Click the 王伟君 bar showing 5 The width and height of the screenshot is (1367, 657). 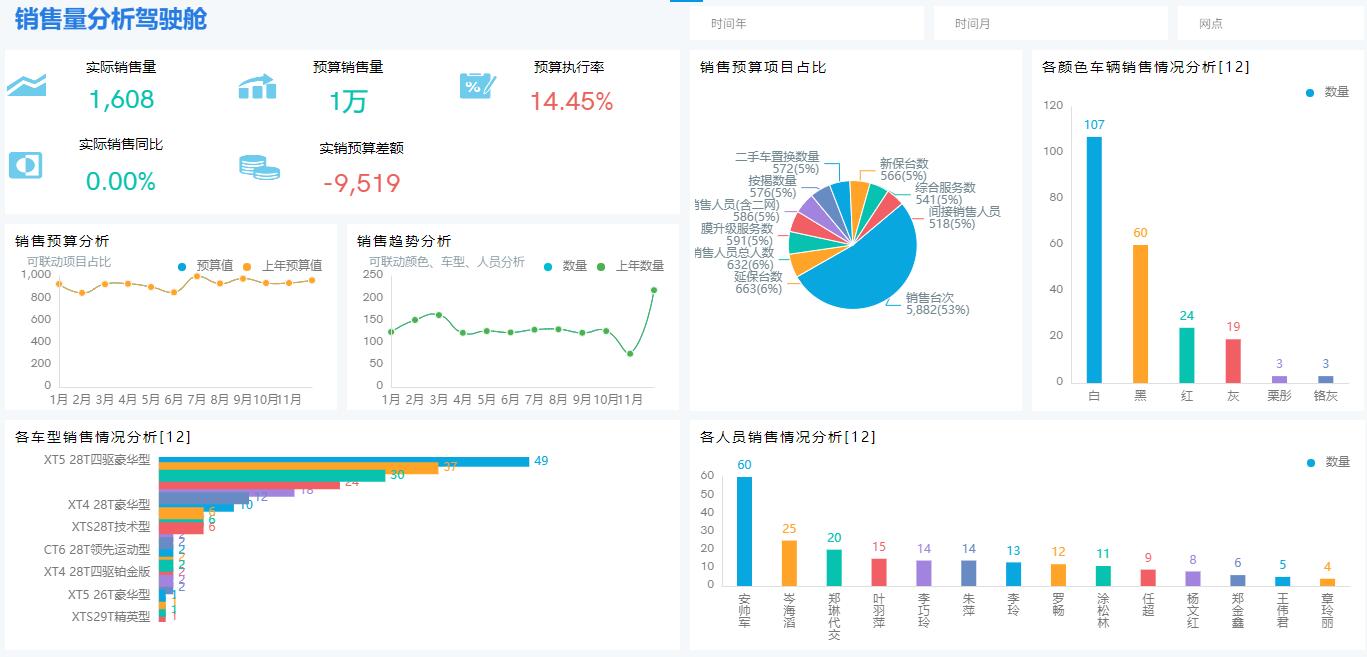click(x=1282, y=581)
